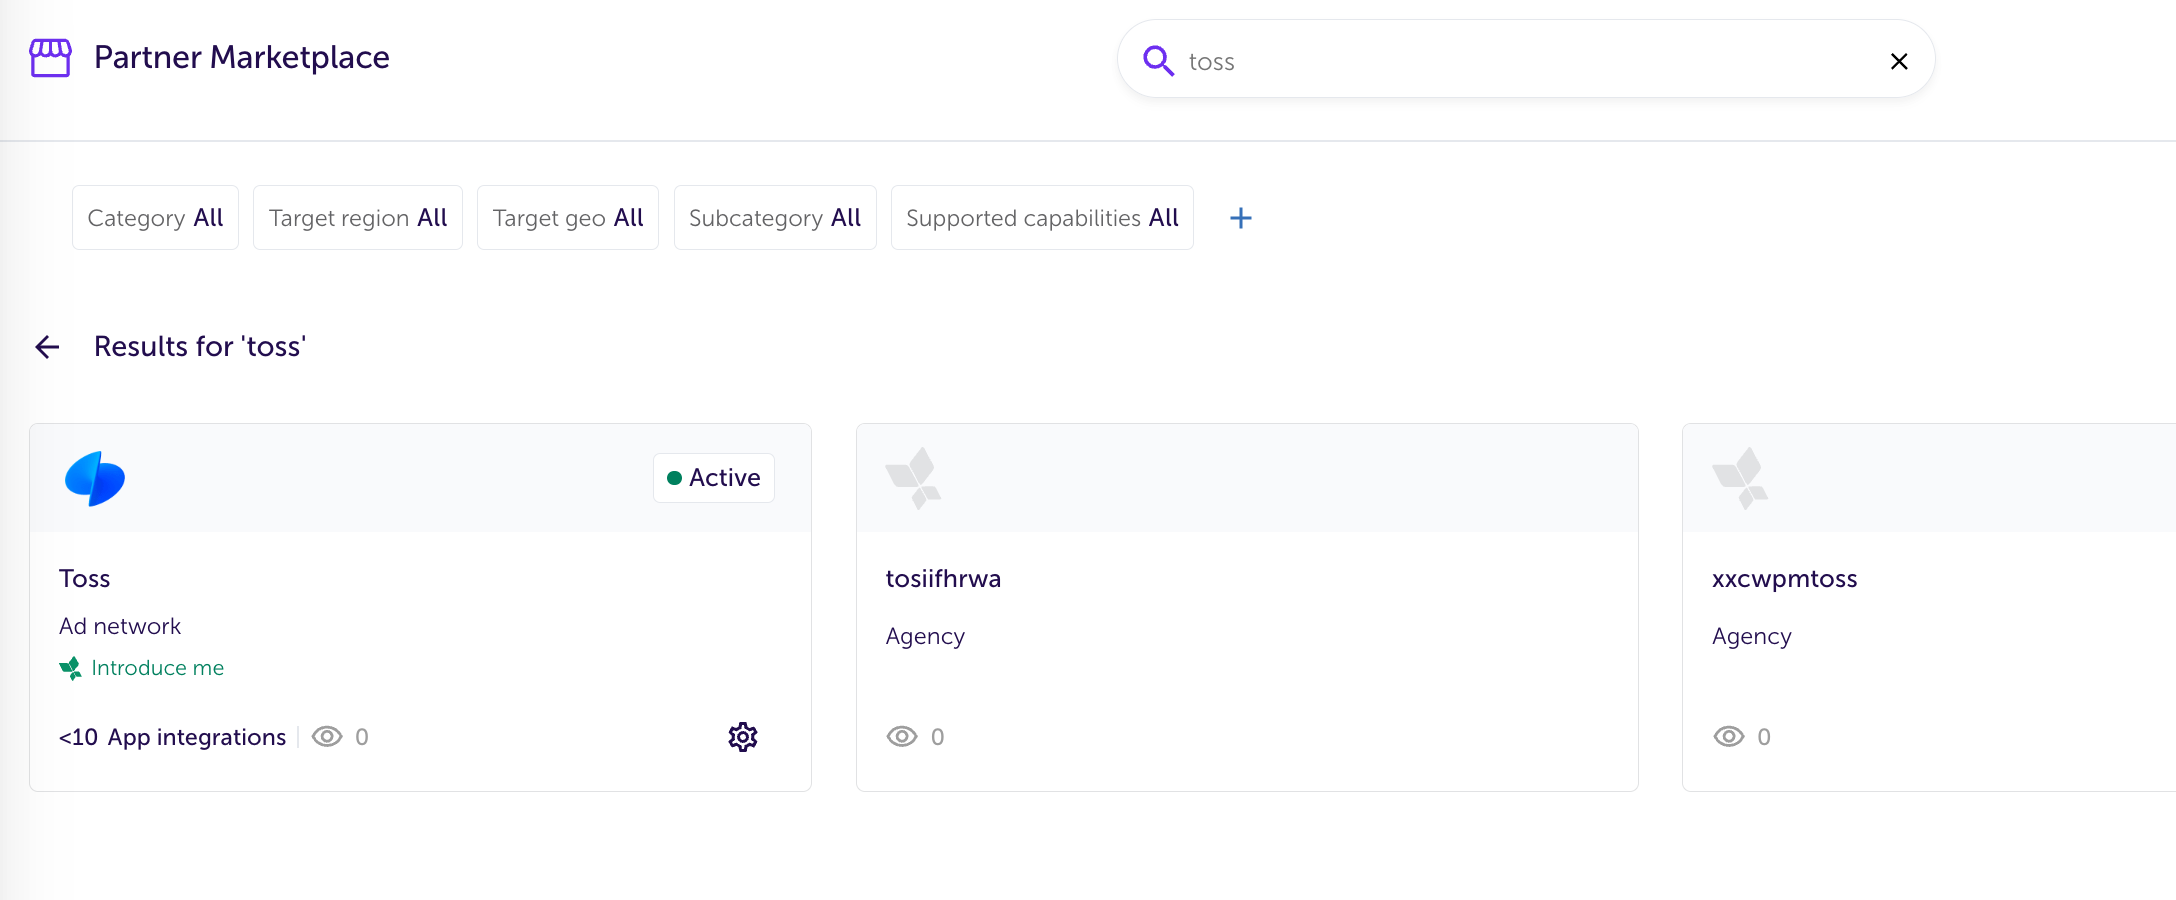The image size is (2176, 900).
Task: Expand the Supported capabilities filter
Action: coord(1041,218)
